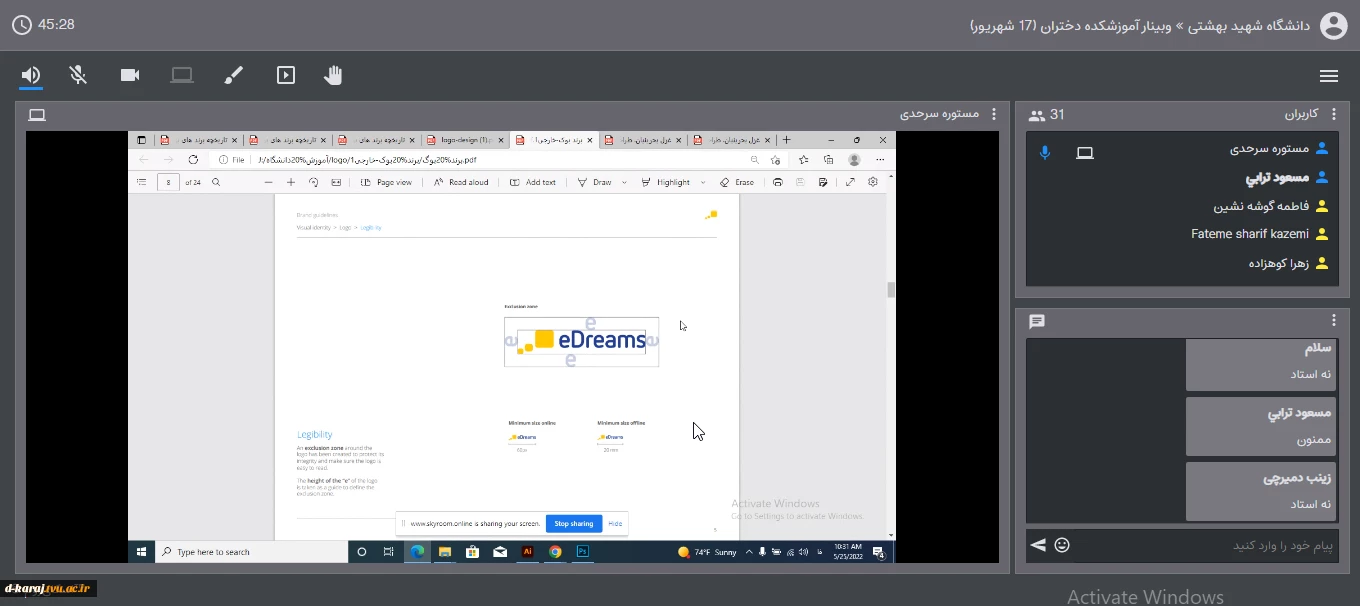Click Windows Start button in shared screen
Image resolution: width=1360 pixels, height=606 pixels.
pyautogui.click(x=141, y=551)
